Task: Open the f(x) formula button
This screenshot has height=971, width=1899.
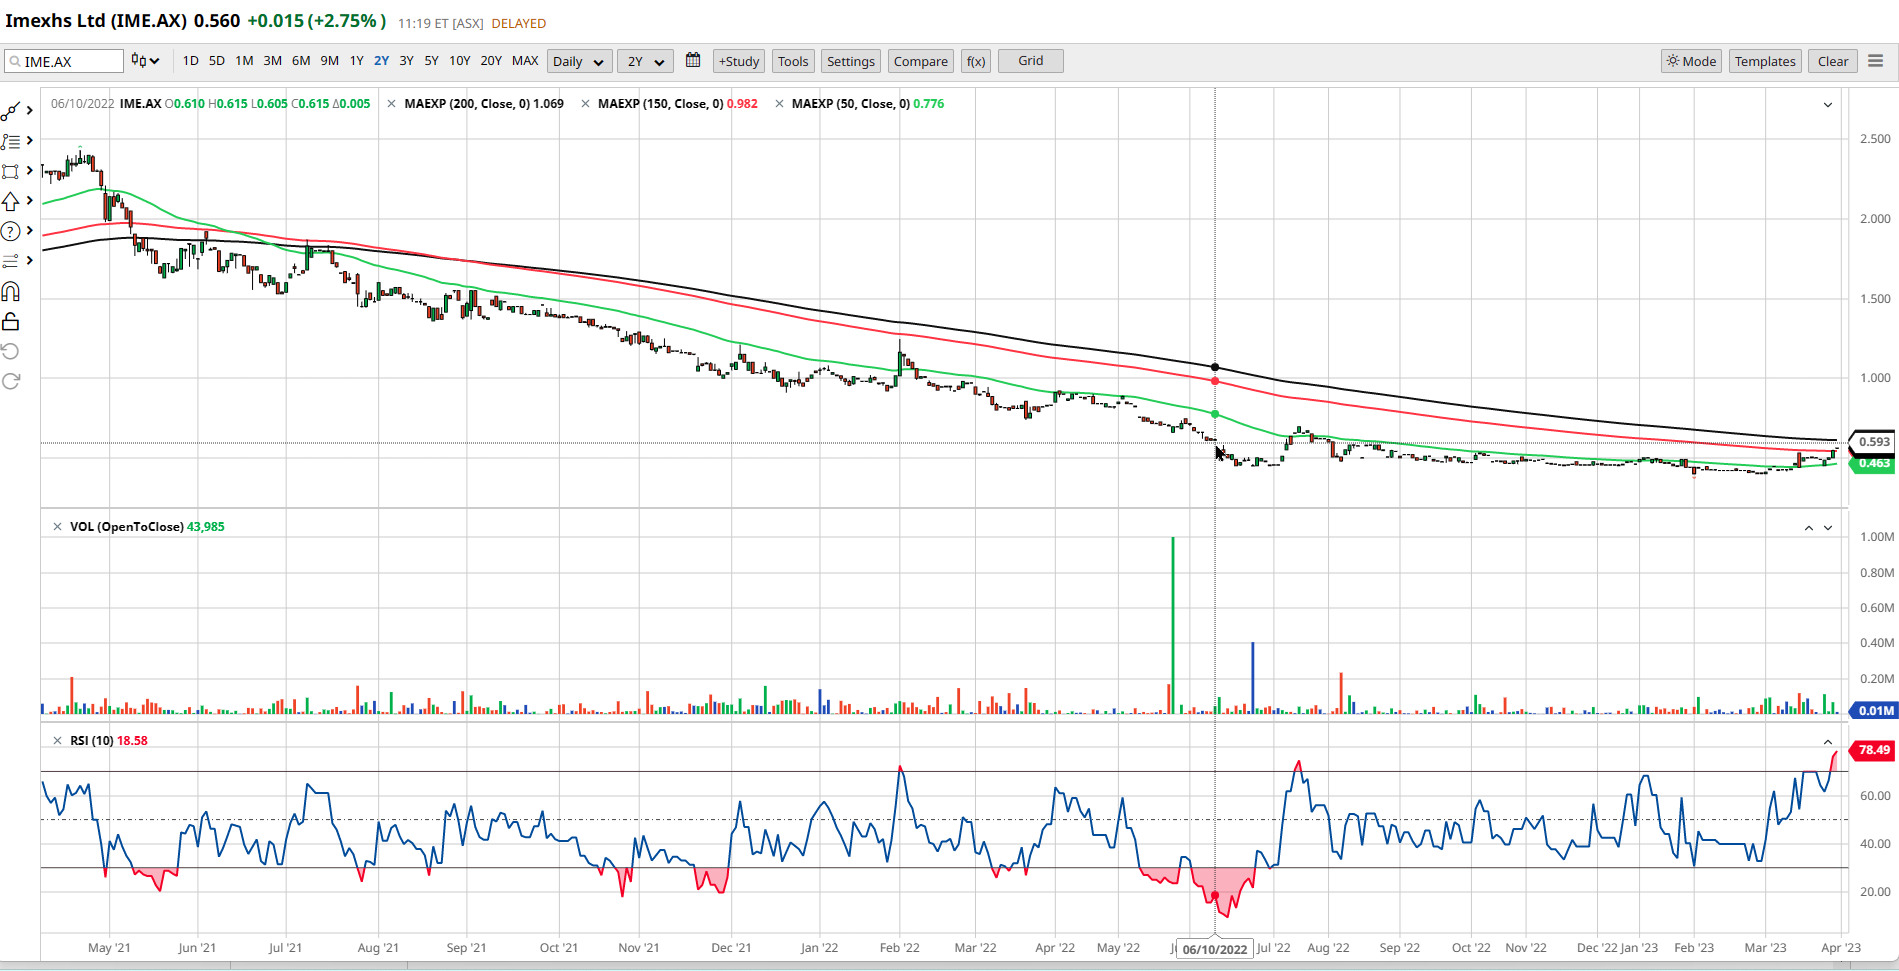Action: click(976, 62)
